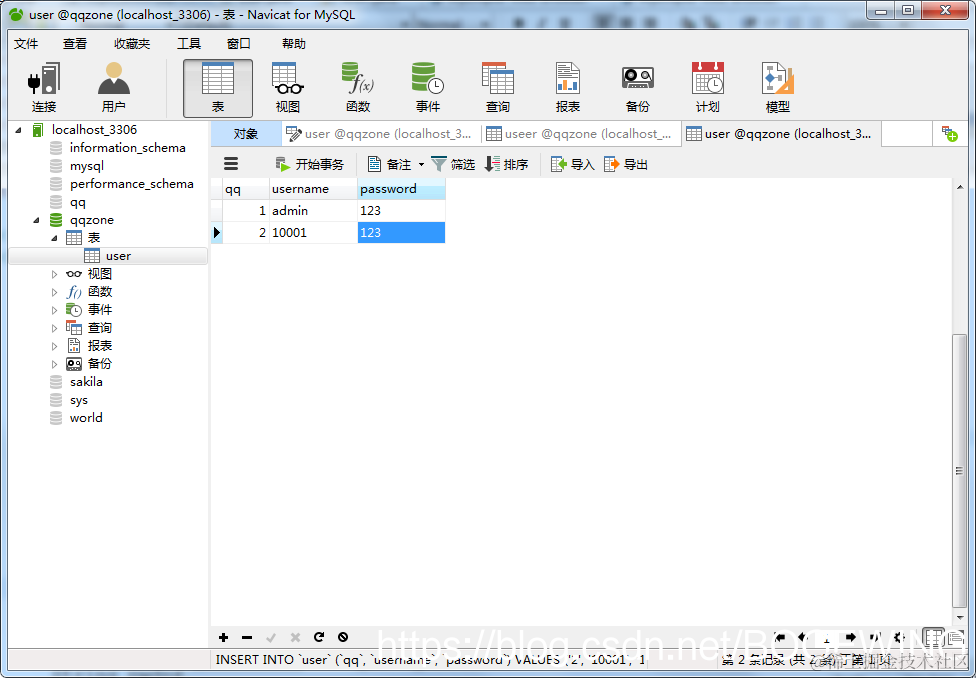Switch to the user @qqzone design tab with pencil icon

click(x=382, y=134)
